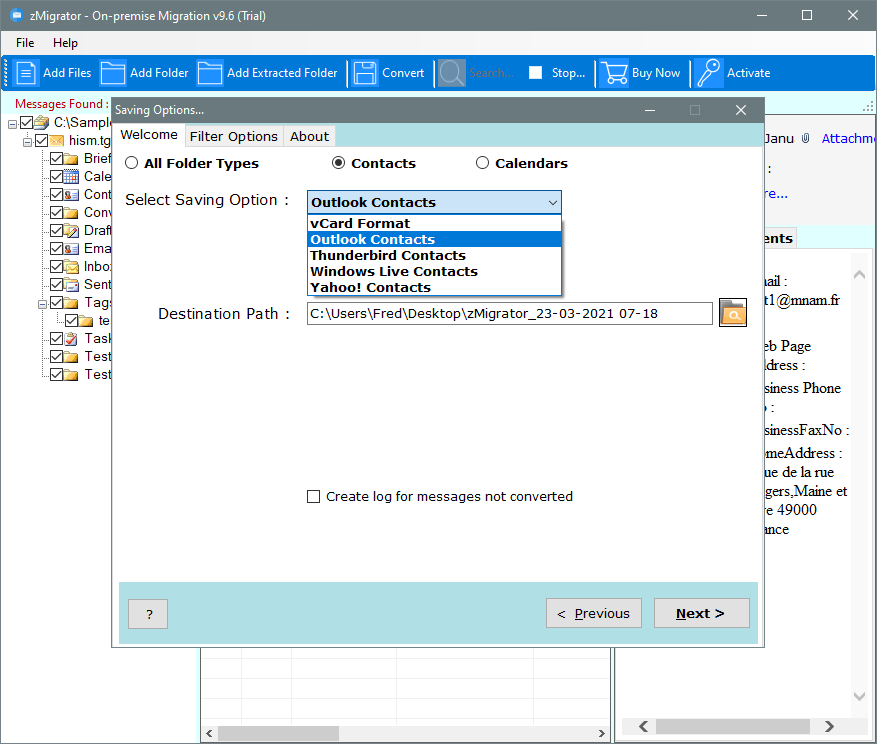
Task: Click the Add Files toolbar icon
Action: click(26, 73)
